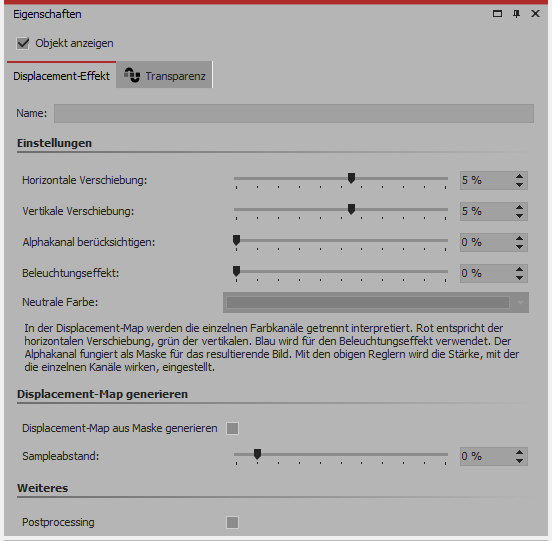This screenshot has height=541, width=552.
Task: Click the Beleuchtungseffekt label
Action: pos(70,273)
